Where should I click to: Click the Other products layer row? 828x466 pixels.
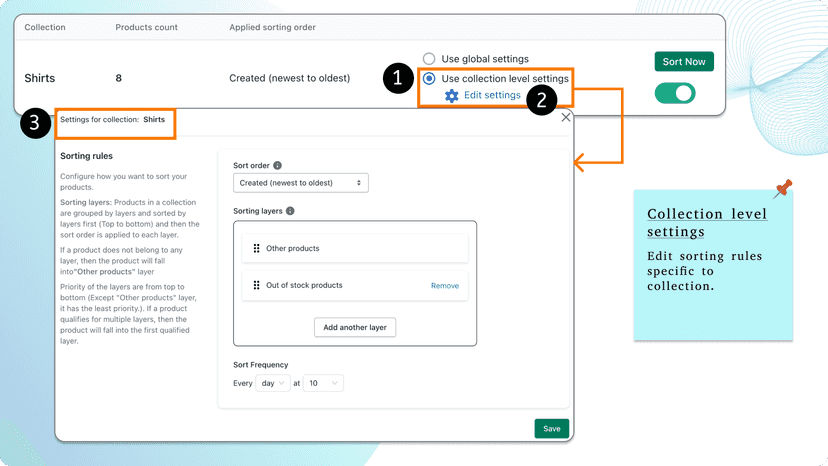pos(355,248)
